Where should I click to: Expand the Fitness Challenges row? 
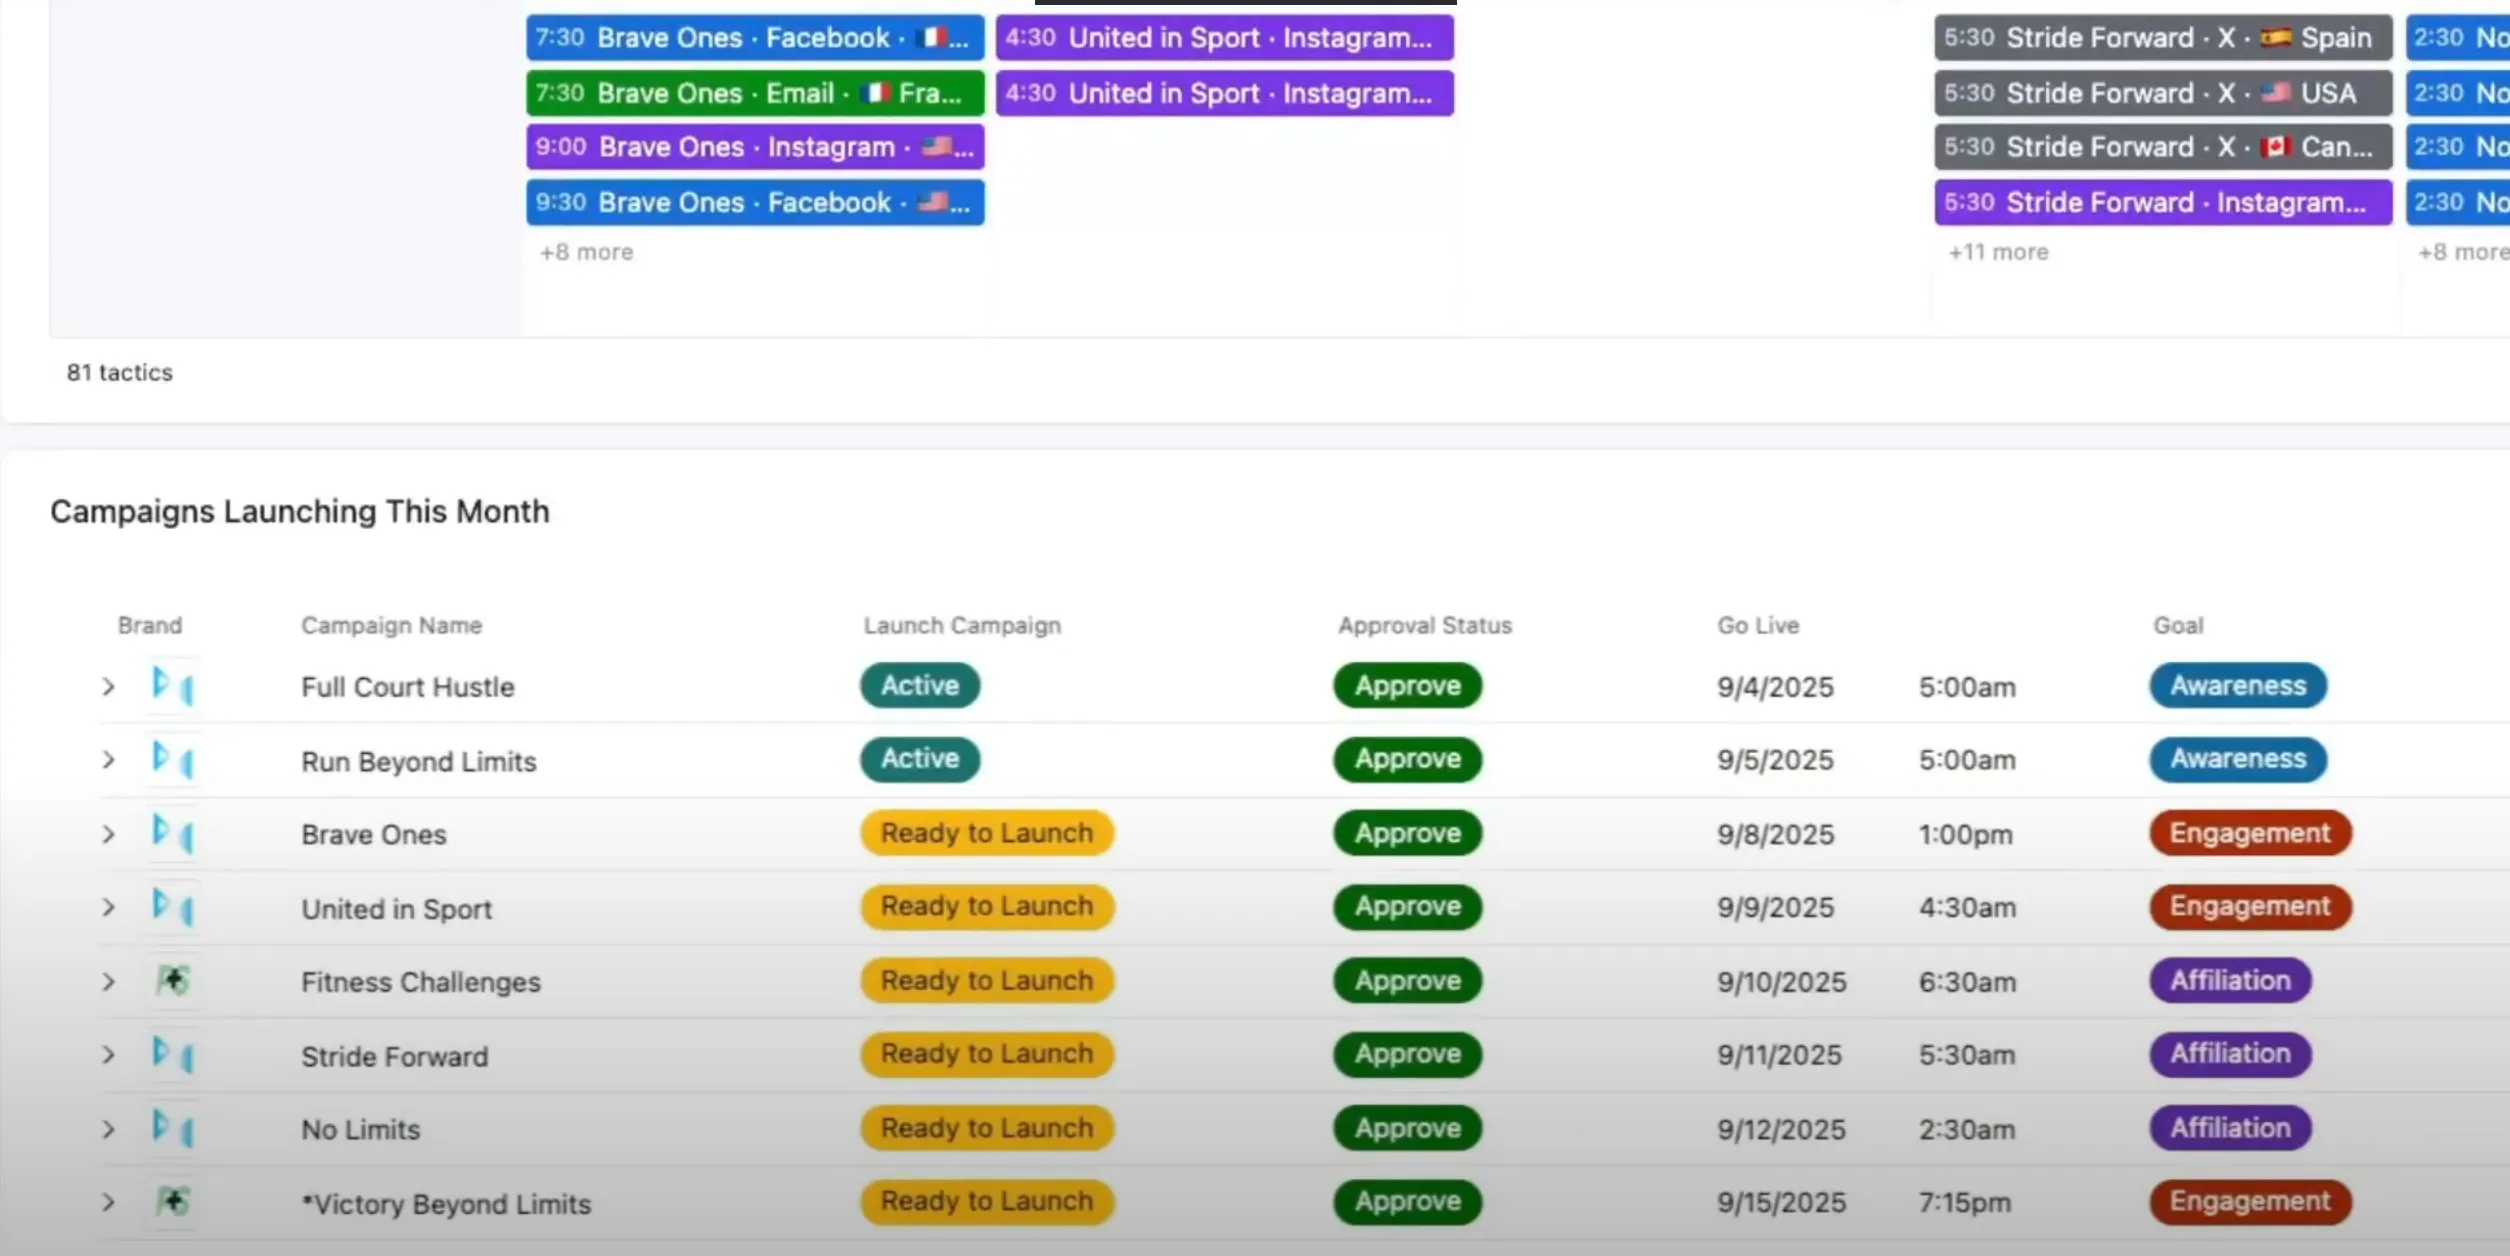(108, 982)
